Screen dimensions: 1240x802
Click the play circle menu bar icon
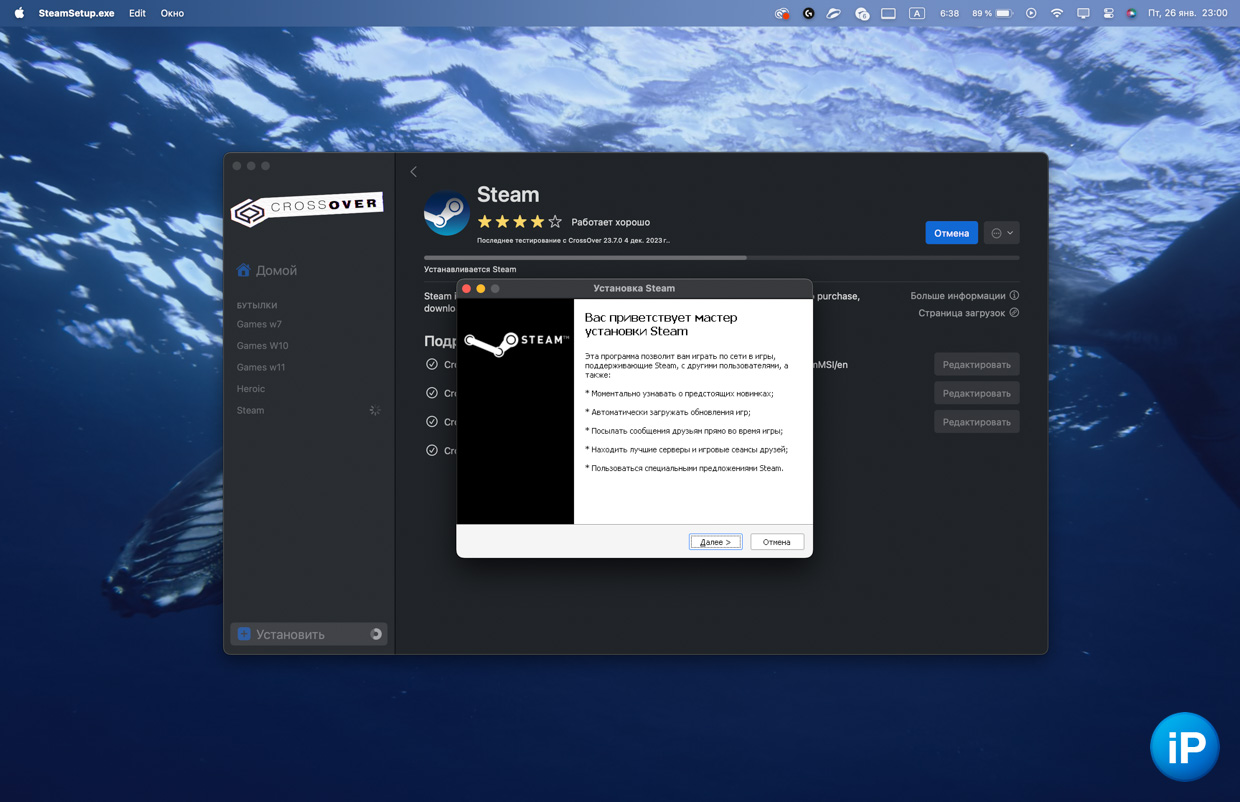click(x=1031, y=13)
